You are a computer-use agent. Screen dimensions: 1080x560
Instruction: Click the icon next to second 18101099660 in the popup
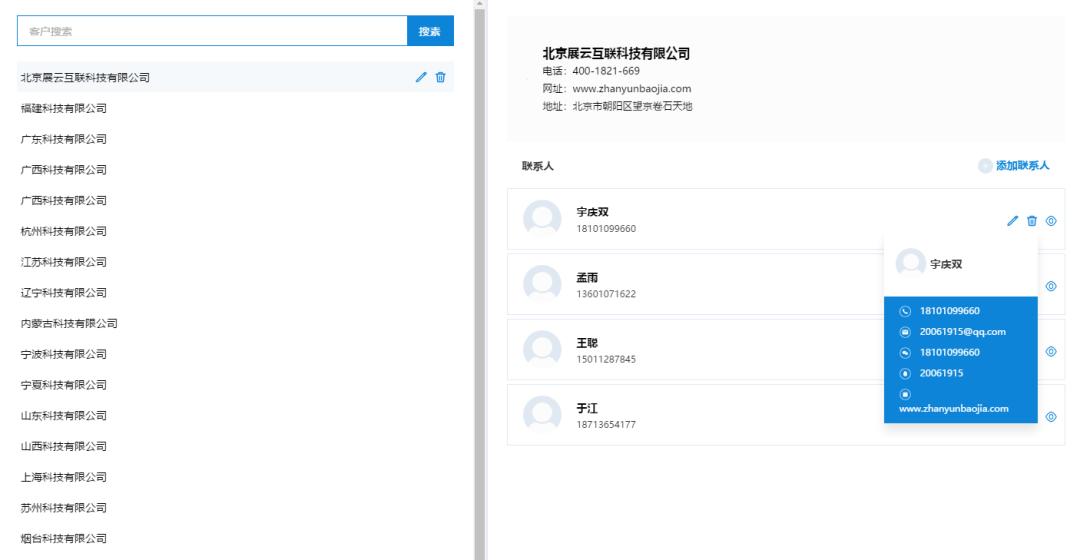click(905, 353)
